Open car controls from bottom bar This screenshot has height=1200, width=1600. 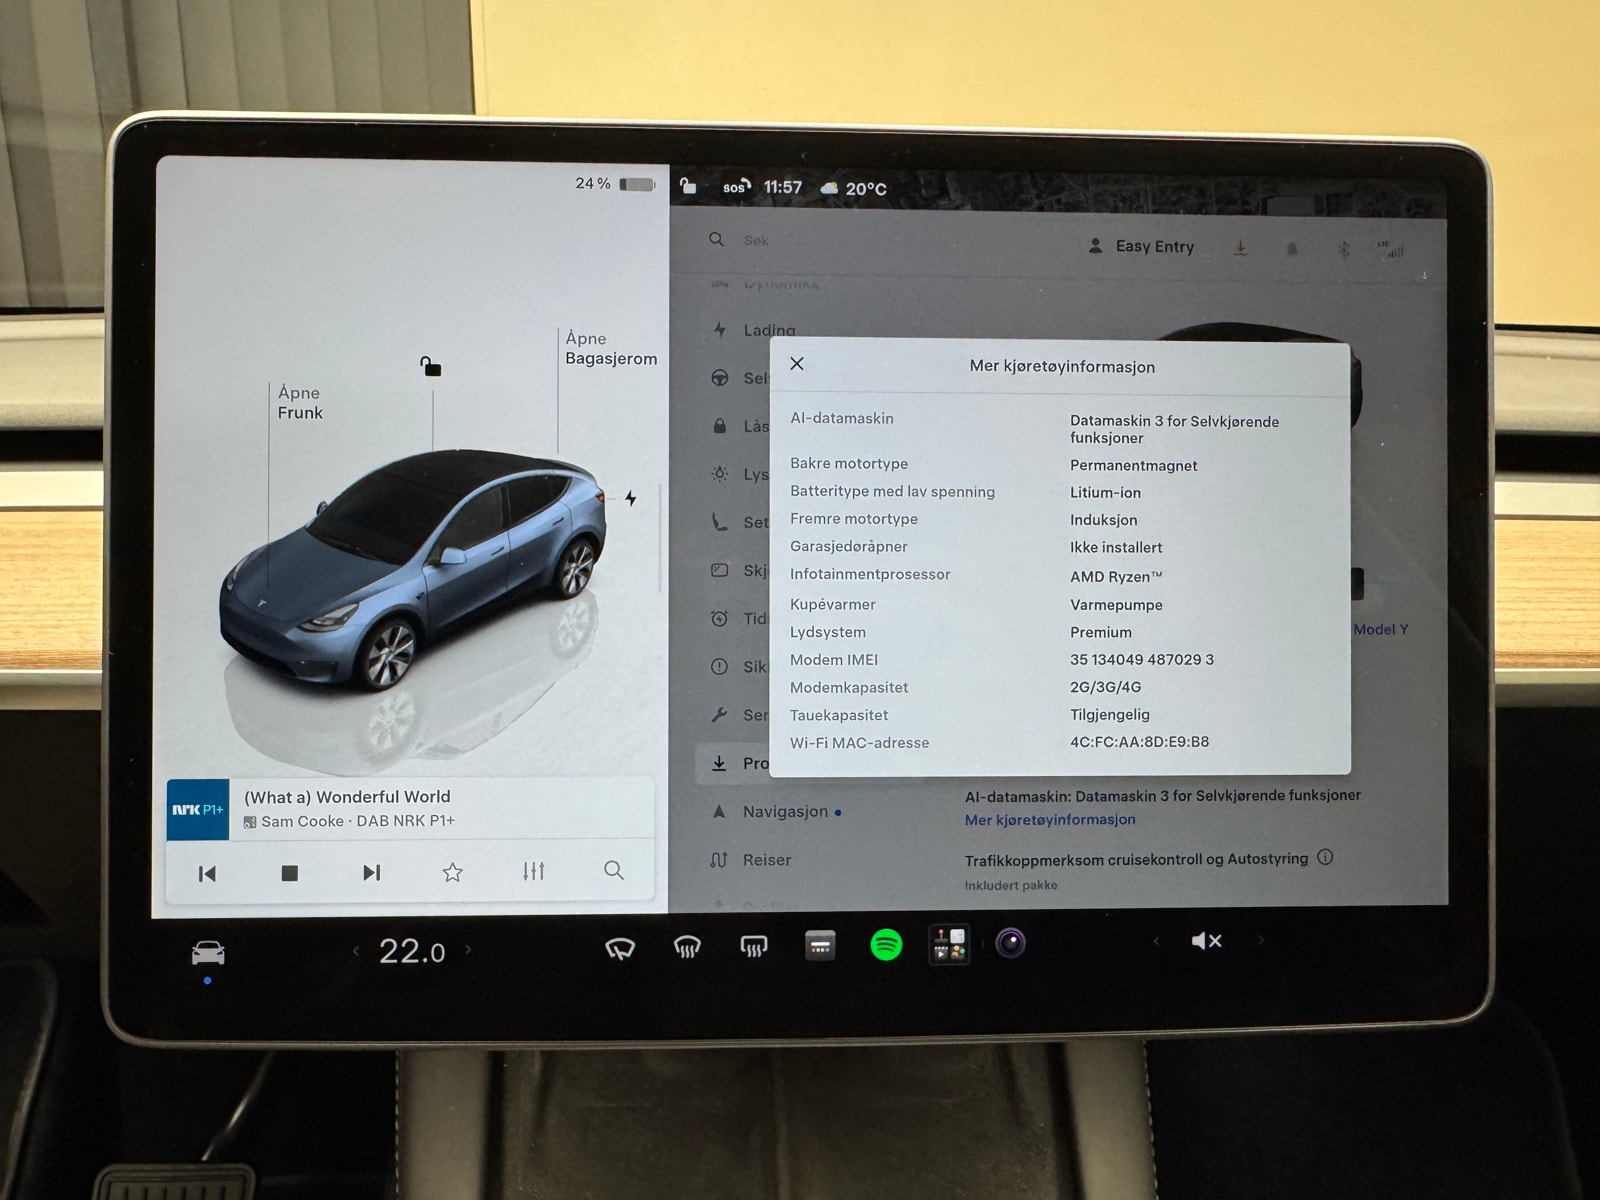[208, 953]
